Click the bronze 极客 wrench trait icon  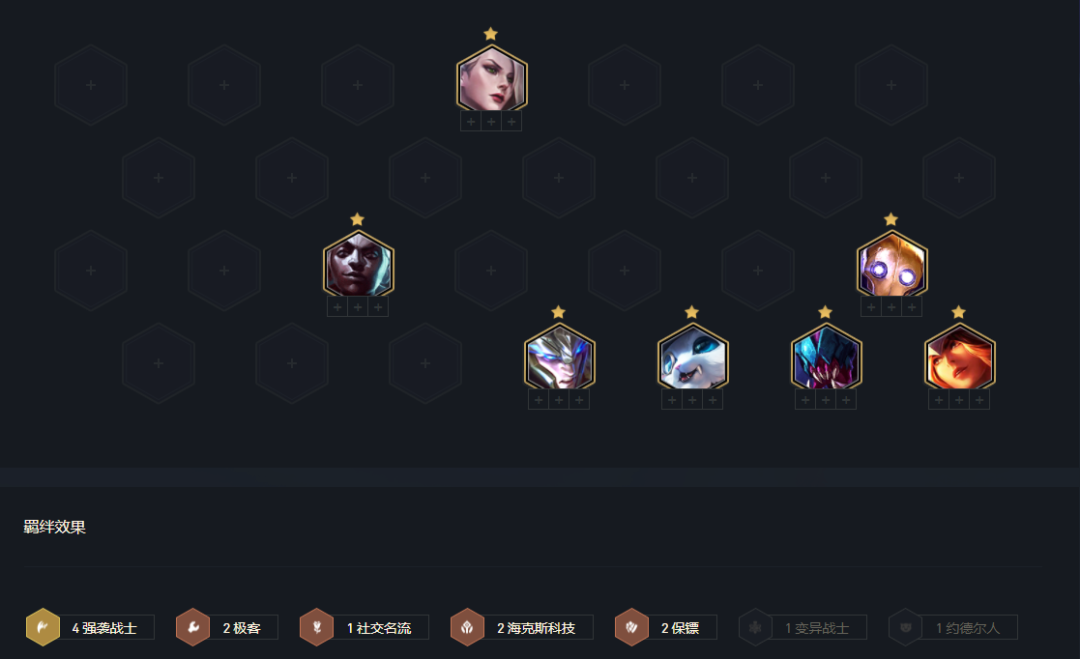[x=193, y=627]
